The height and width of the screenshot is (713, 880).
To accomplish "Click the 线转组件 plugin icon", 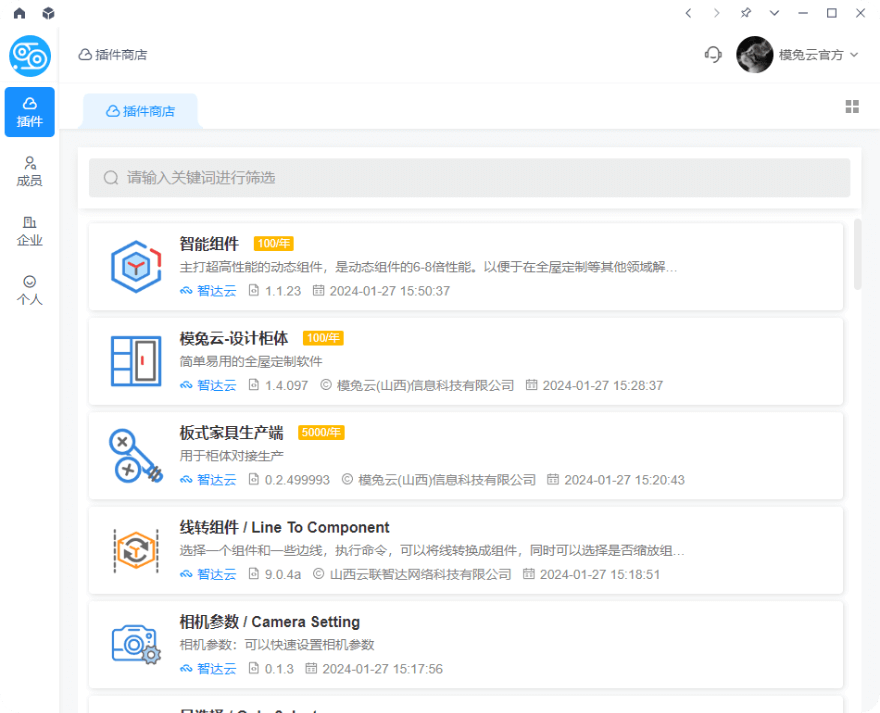I will 135,550.
